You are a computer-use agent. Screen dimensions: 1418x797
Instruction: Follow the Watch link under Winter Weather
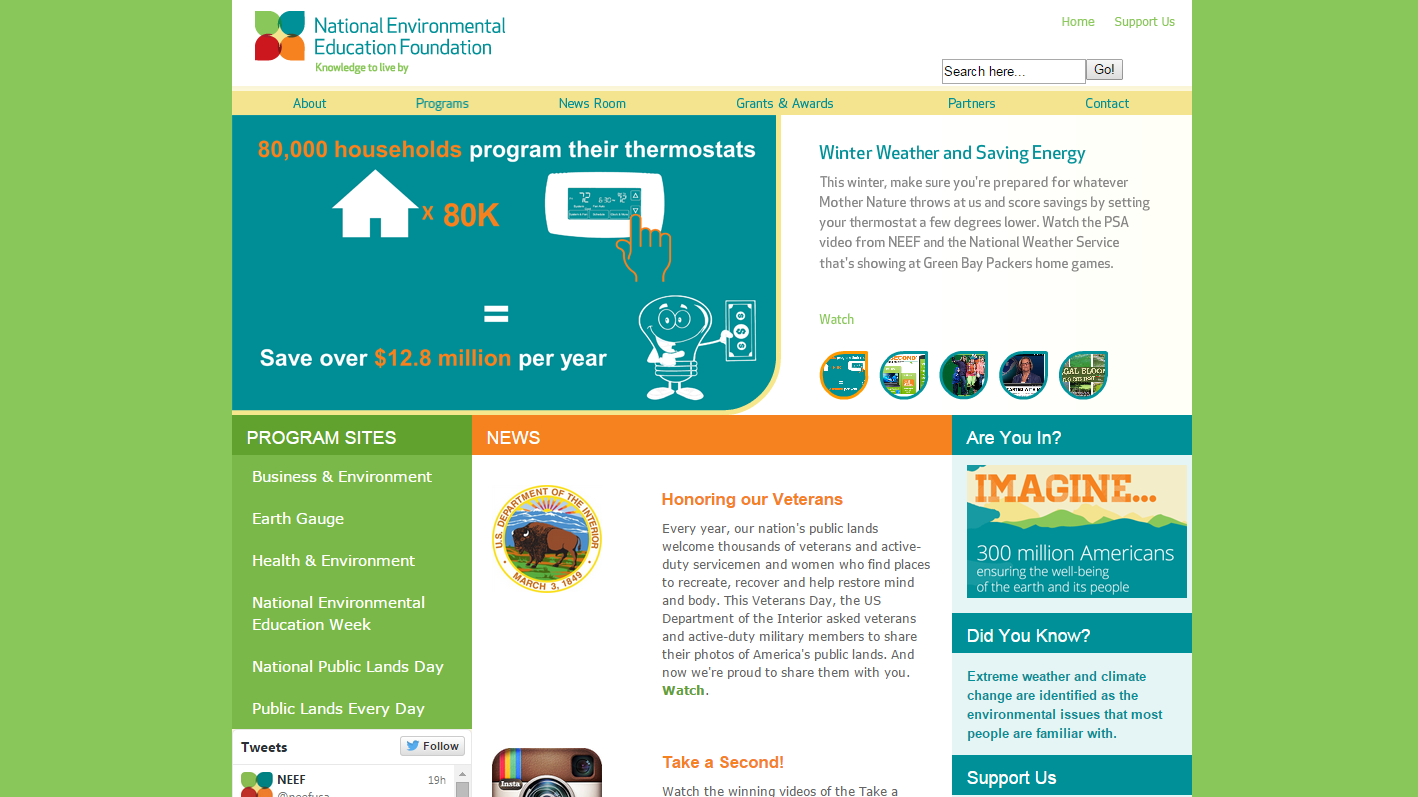836,319
